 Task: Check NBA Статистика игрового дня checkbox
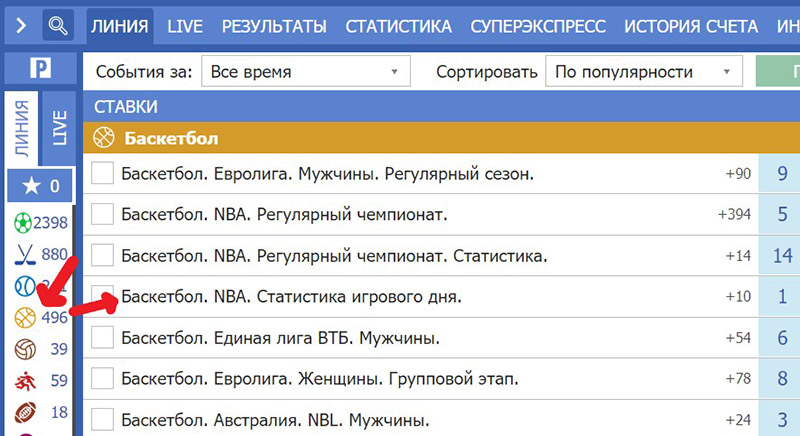tap(102, 296)
